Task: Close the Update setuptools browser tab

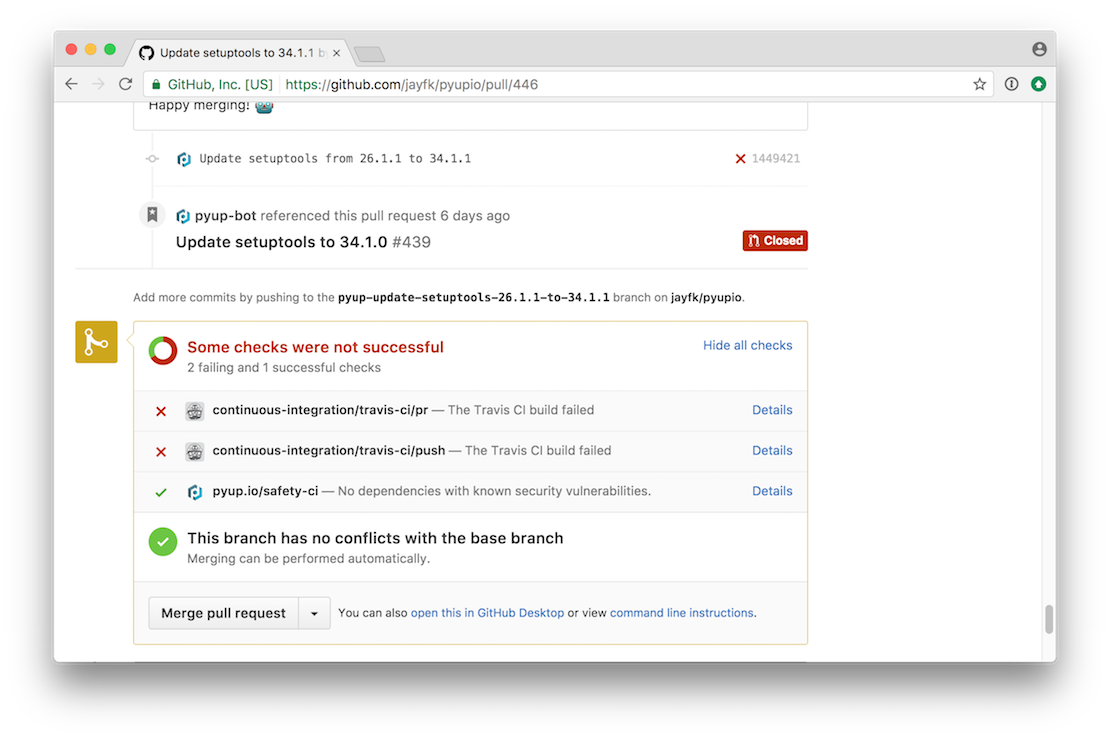Action: 336,53
